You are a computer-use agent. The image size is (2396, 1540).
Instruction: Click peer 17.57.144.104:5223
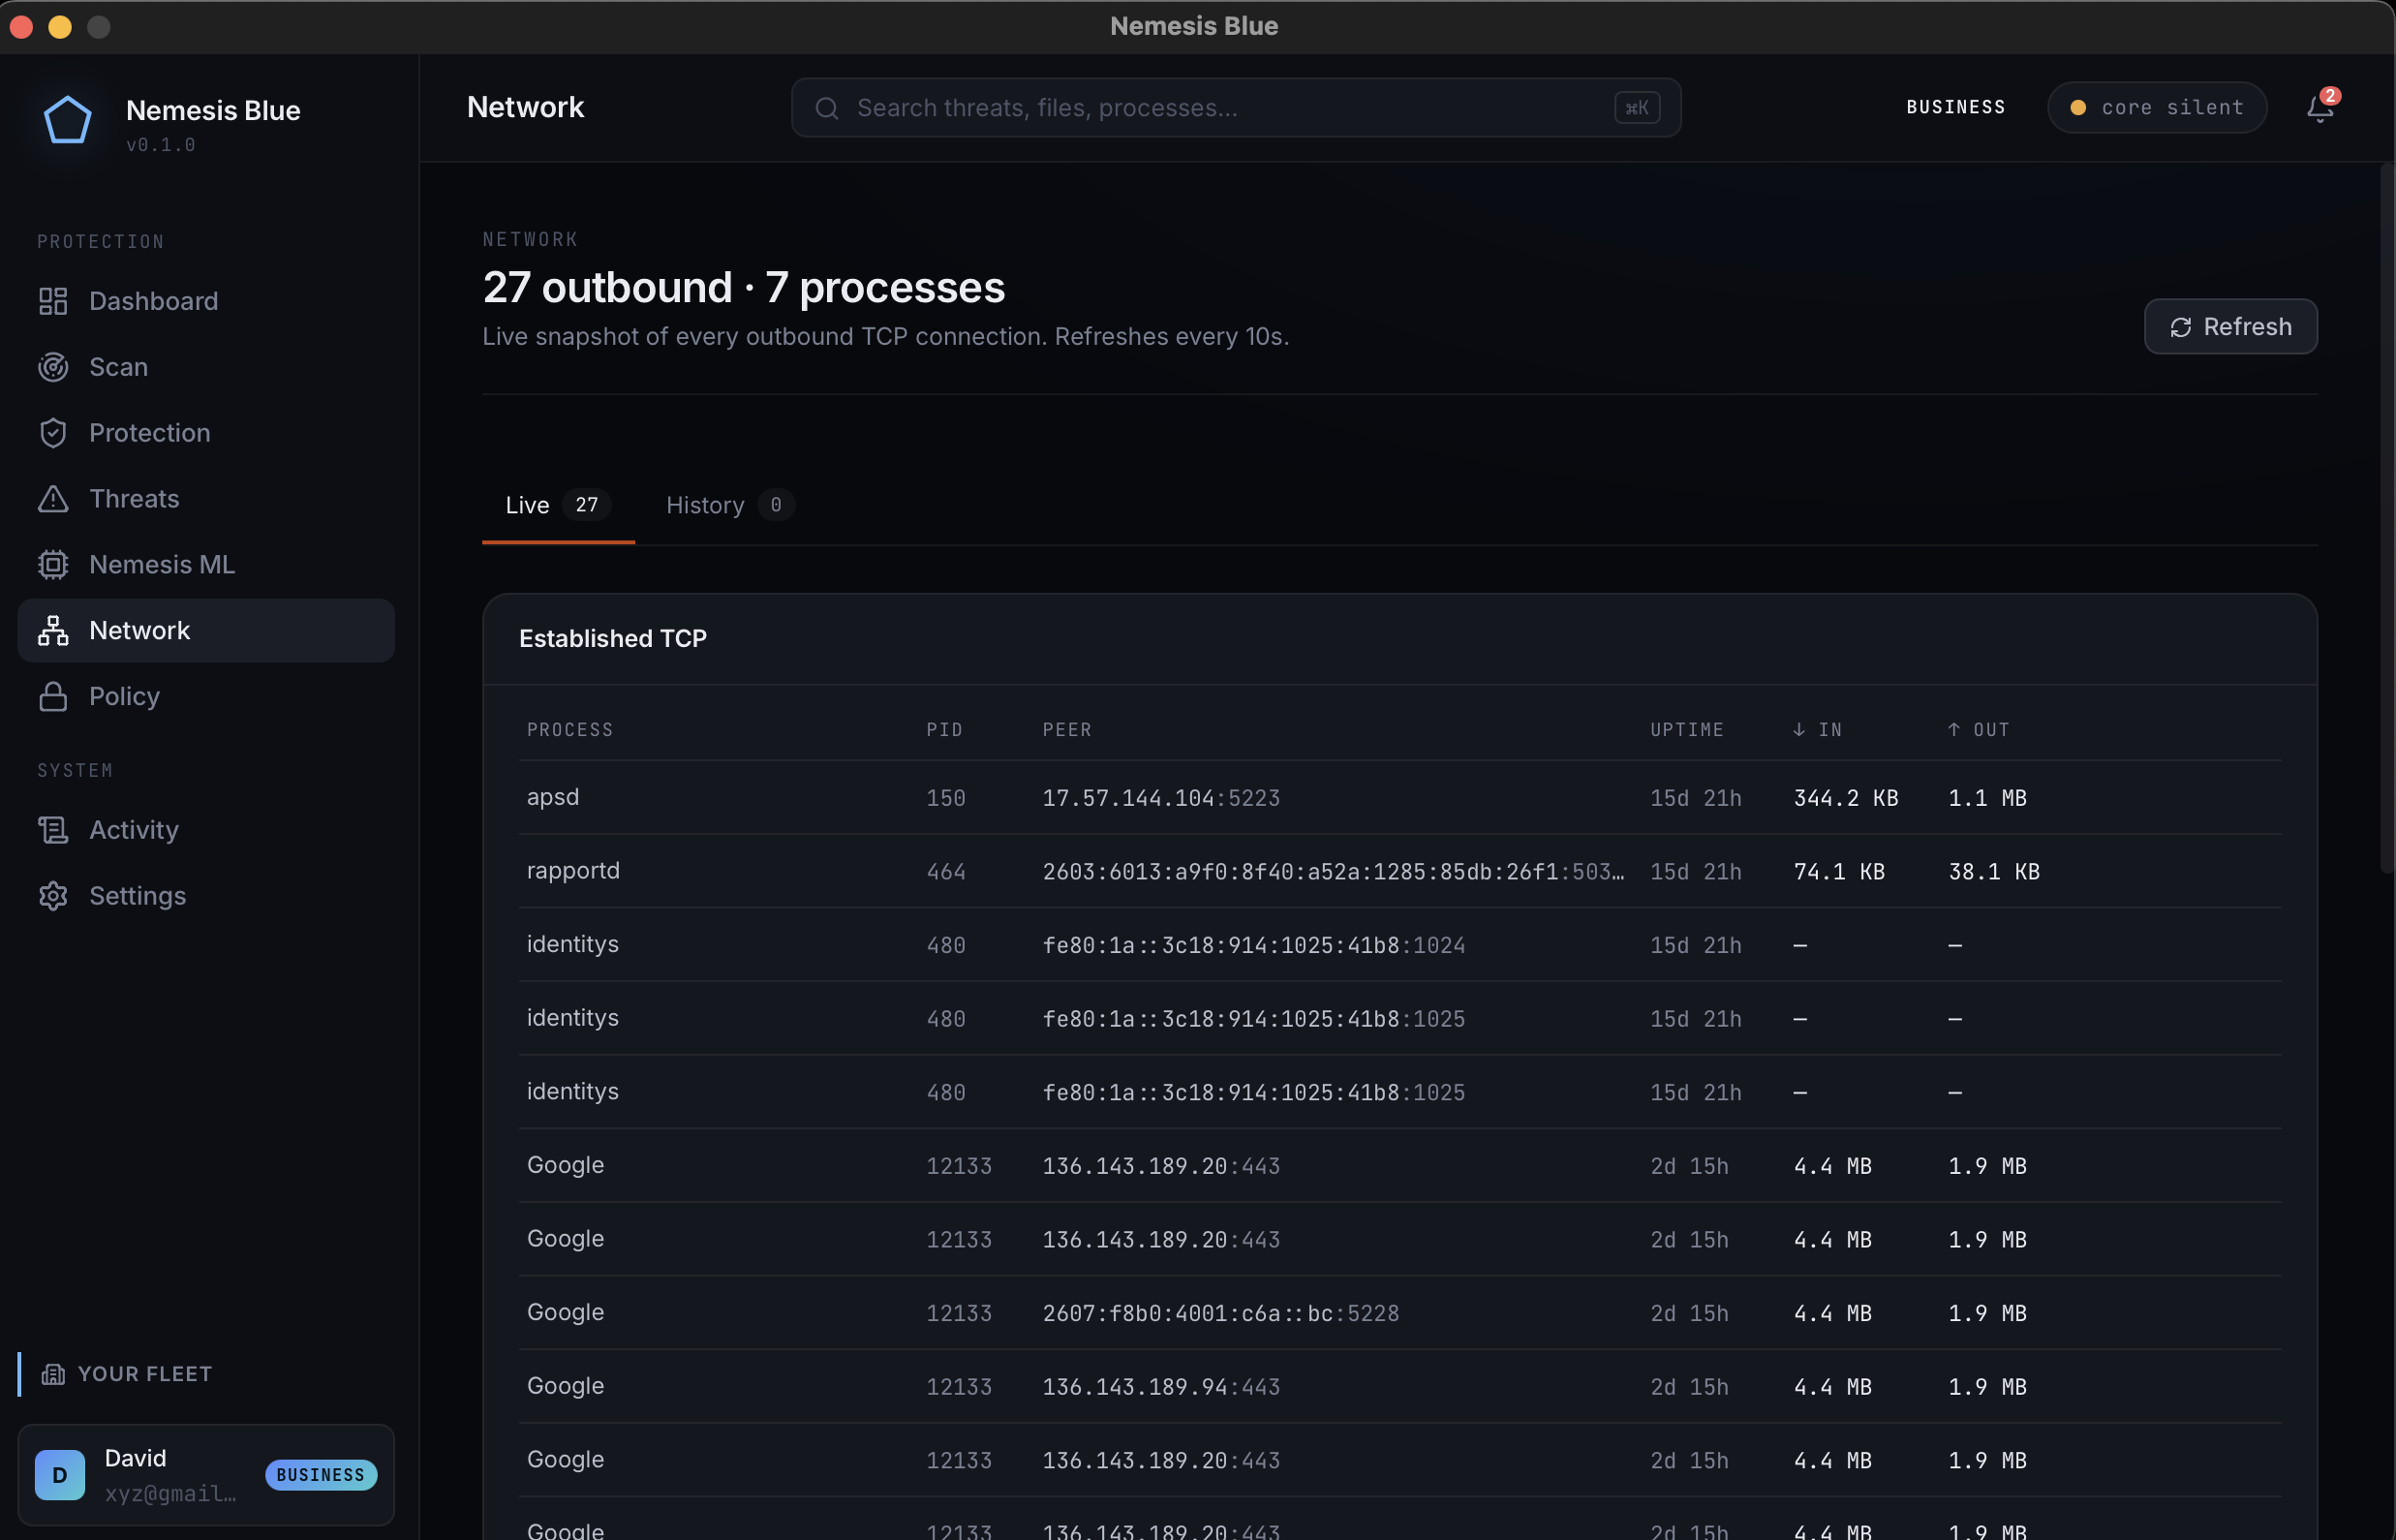pyautogui.click(x=1161, y=799)
